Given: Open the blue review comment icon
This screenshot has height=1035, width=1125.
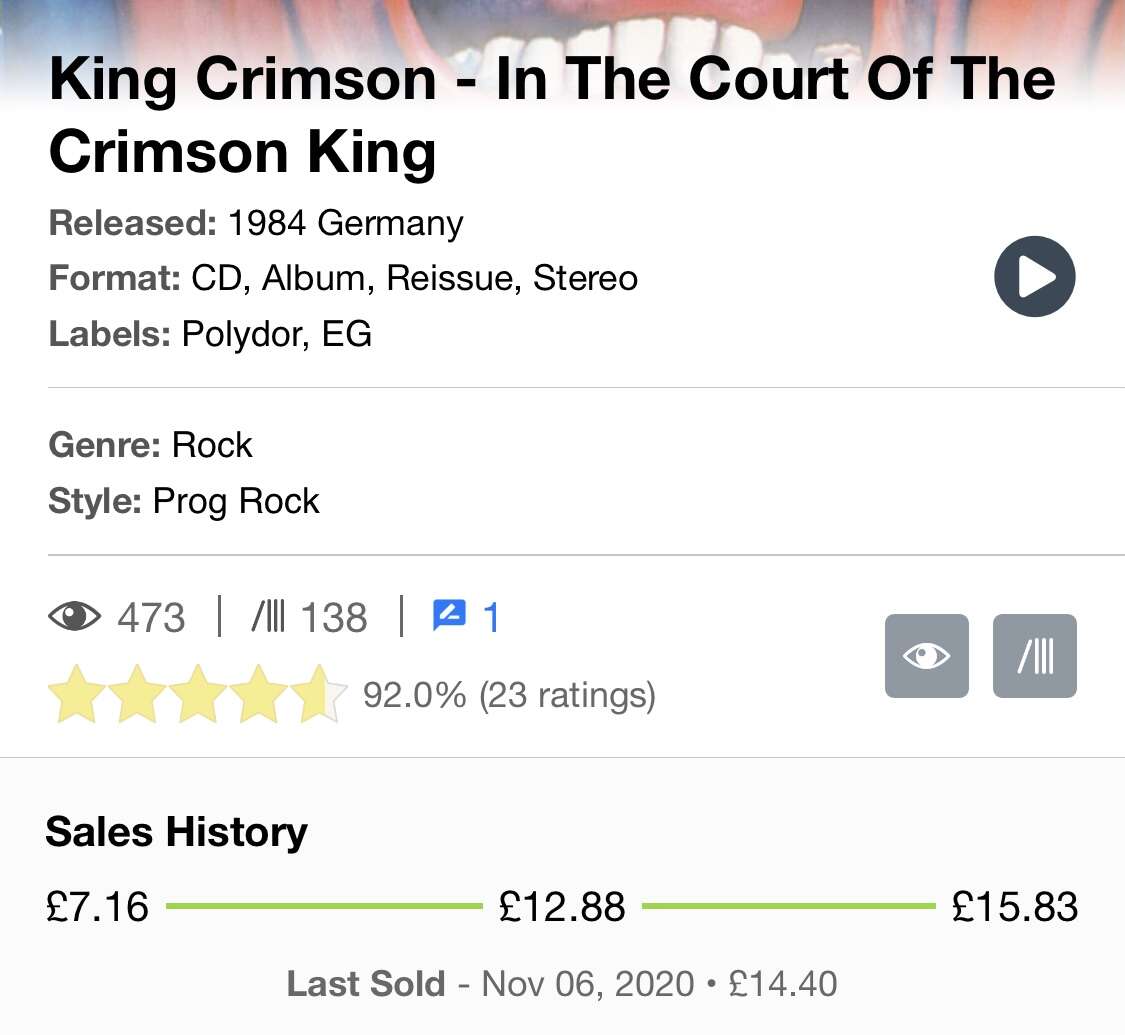Looking at the screenshot, I should coord(449,616).
